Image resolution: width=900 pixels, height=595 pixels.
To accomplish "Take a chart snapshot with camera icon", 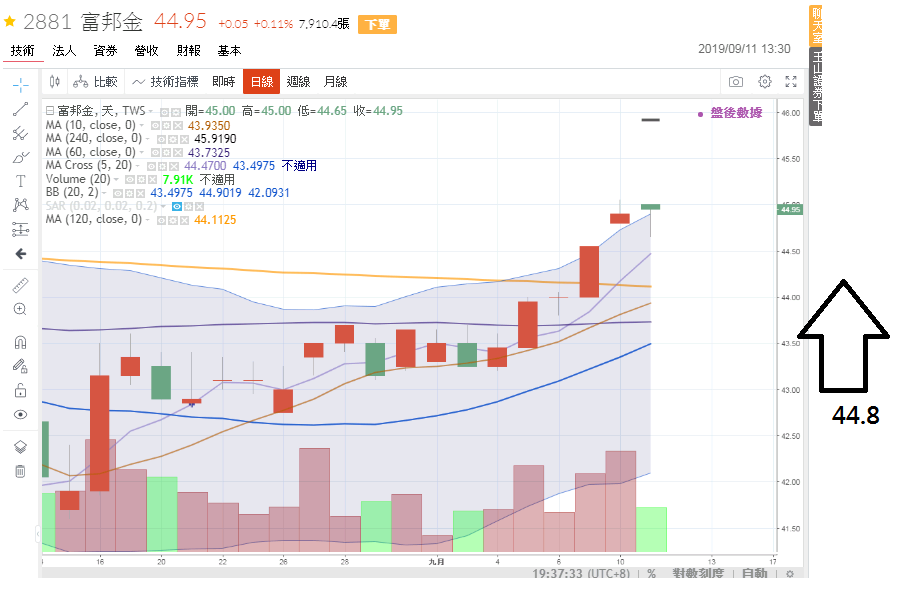I will (736, 82).
